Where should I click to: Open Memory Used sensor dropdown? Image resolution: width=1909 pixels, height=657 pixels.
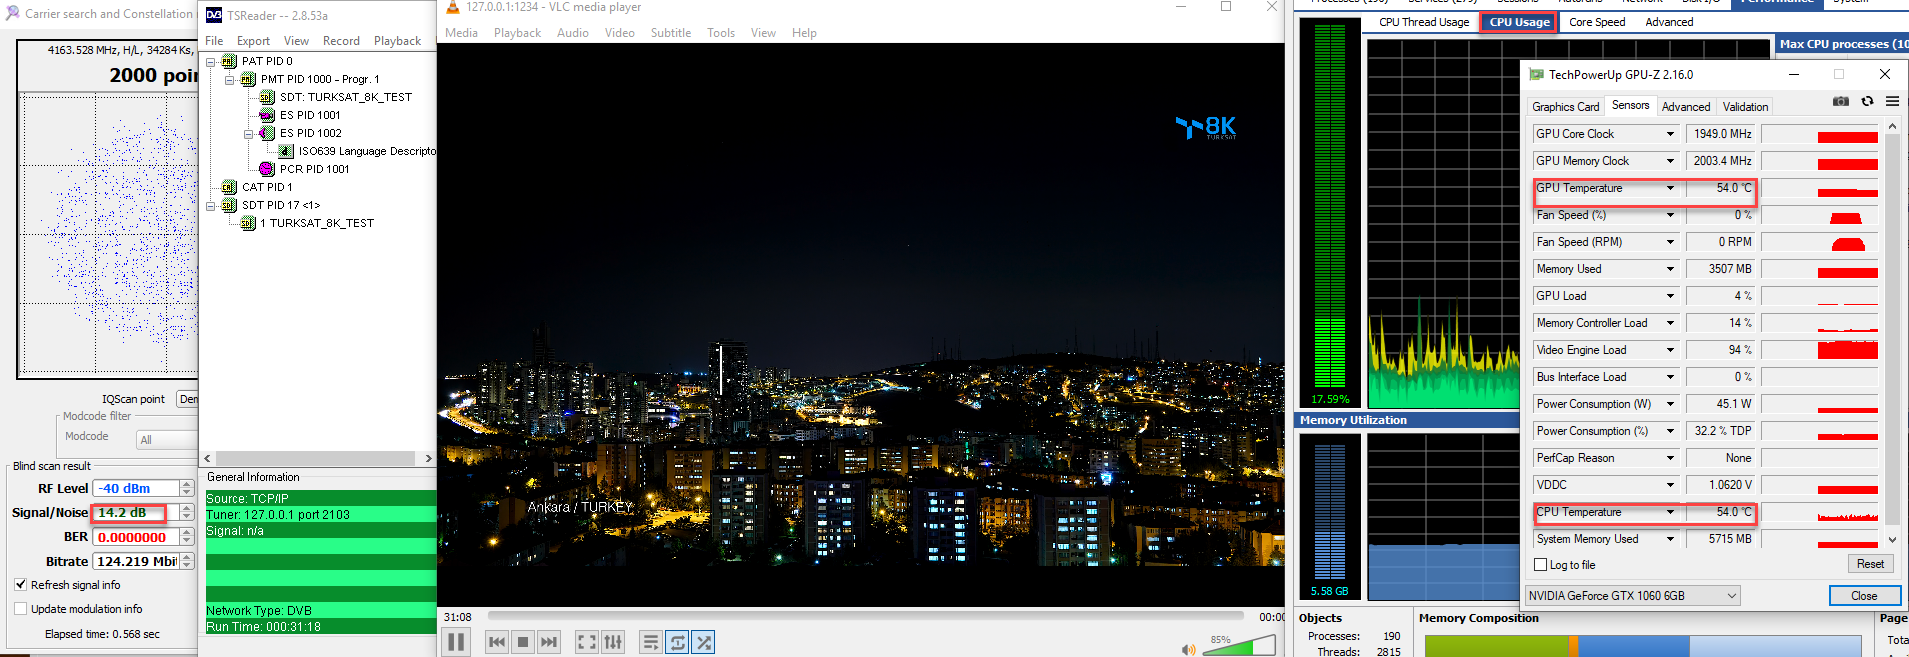pos(1670,269)
